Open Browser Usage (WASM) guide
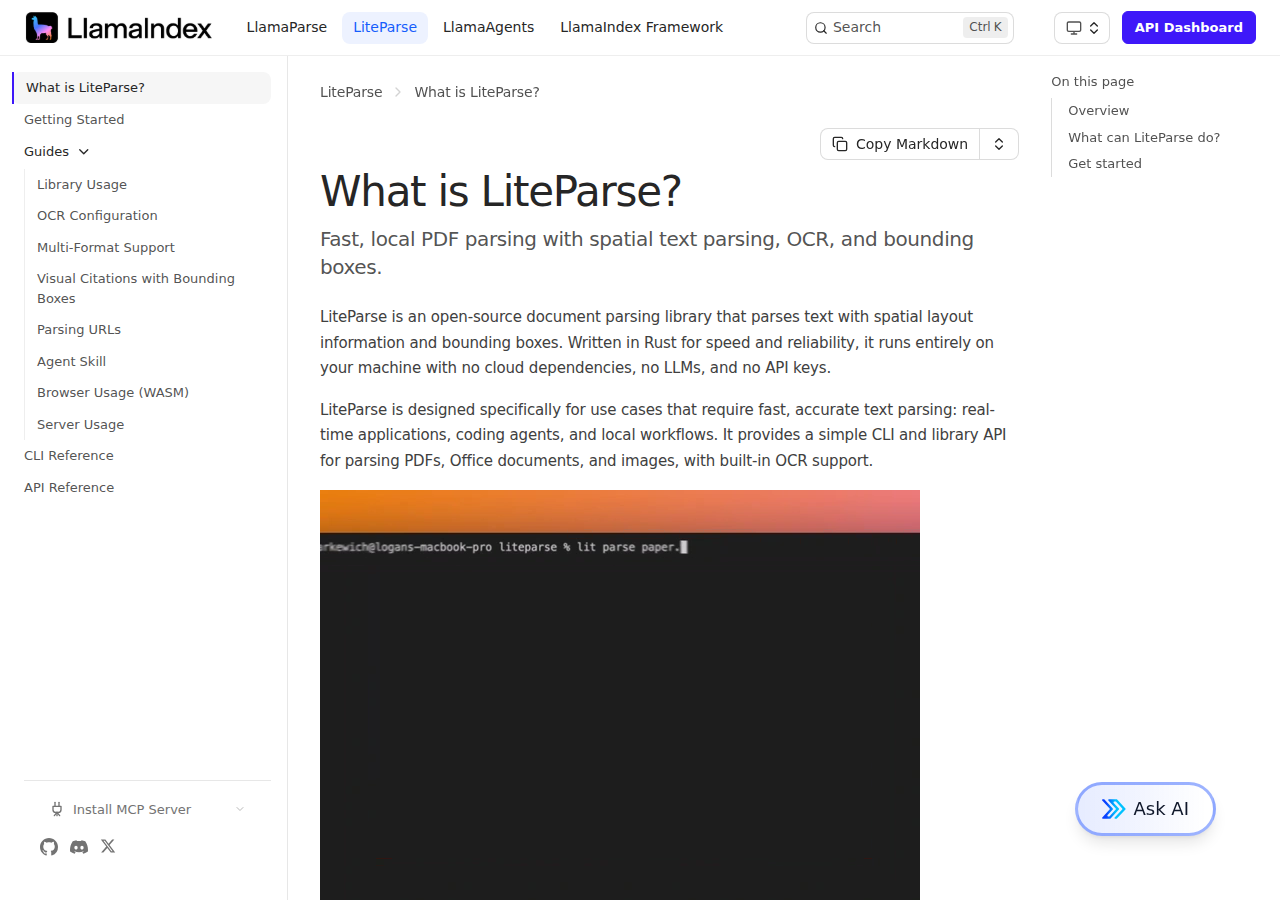The height and width of the screenshot is (900, 1280). [x=113, y=393]
